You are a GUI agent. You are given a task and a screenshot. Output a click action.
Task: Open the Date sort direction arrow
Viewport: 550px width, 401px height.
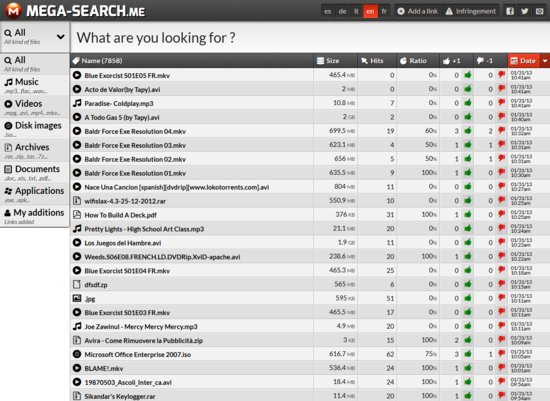[545, 61]
